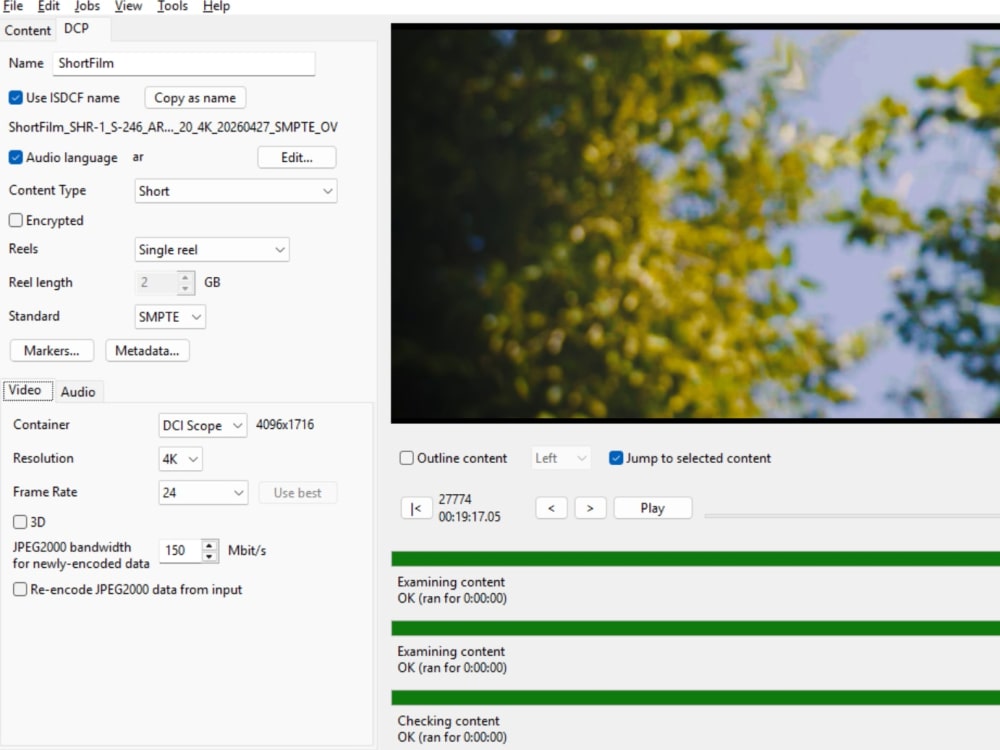Screen dimensions: 1000x750
Task: Step forward one frame with the > button
Action: coord(590,508)
